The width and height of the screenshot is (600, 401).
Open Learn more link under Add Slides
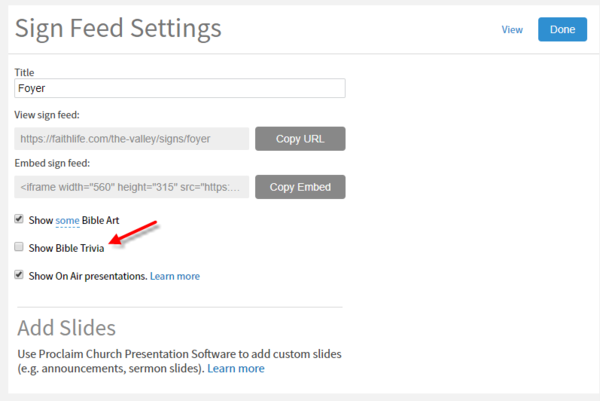tap(236, 369)
